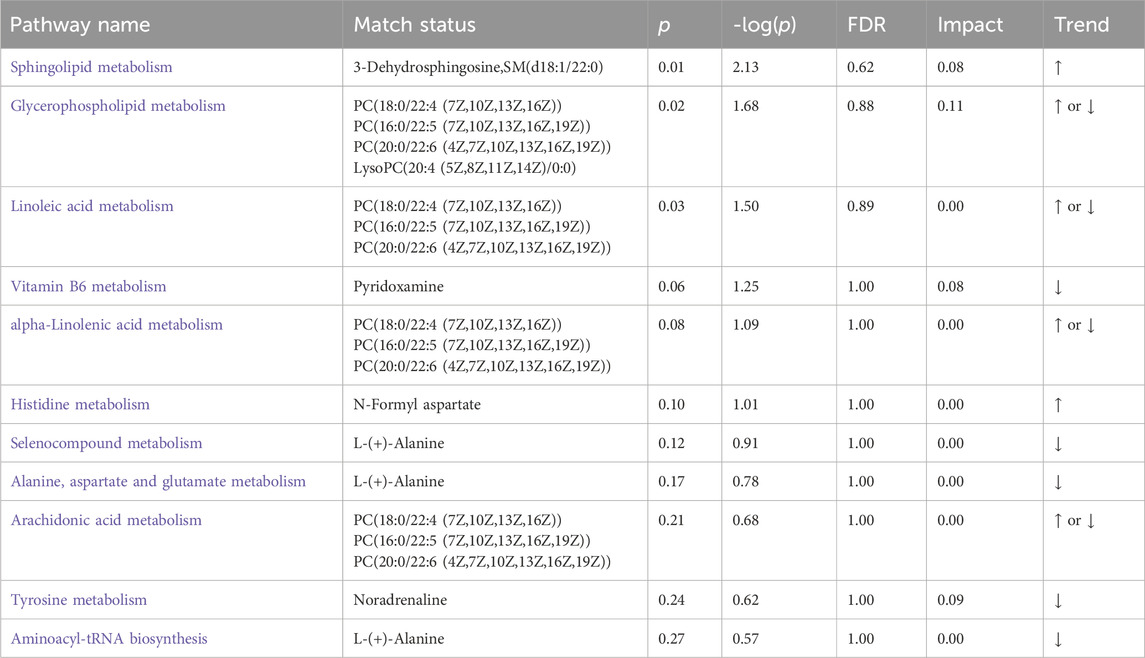Click the up arrow in Sphingolipid row
Viewport: 1145px width, 658px height.
click(x=1058, y=68)
